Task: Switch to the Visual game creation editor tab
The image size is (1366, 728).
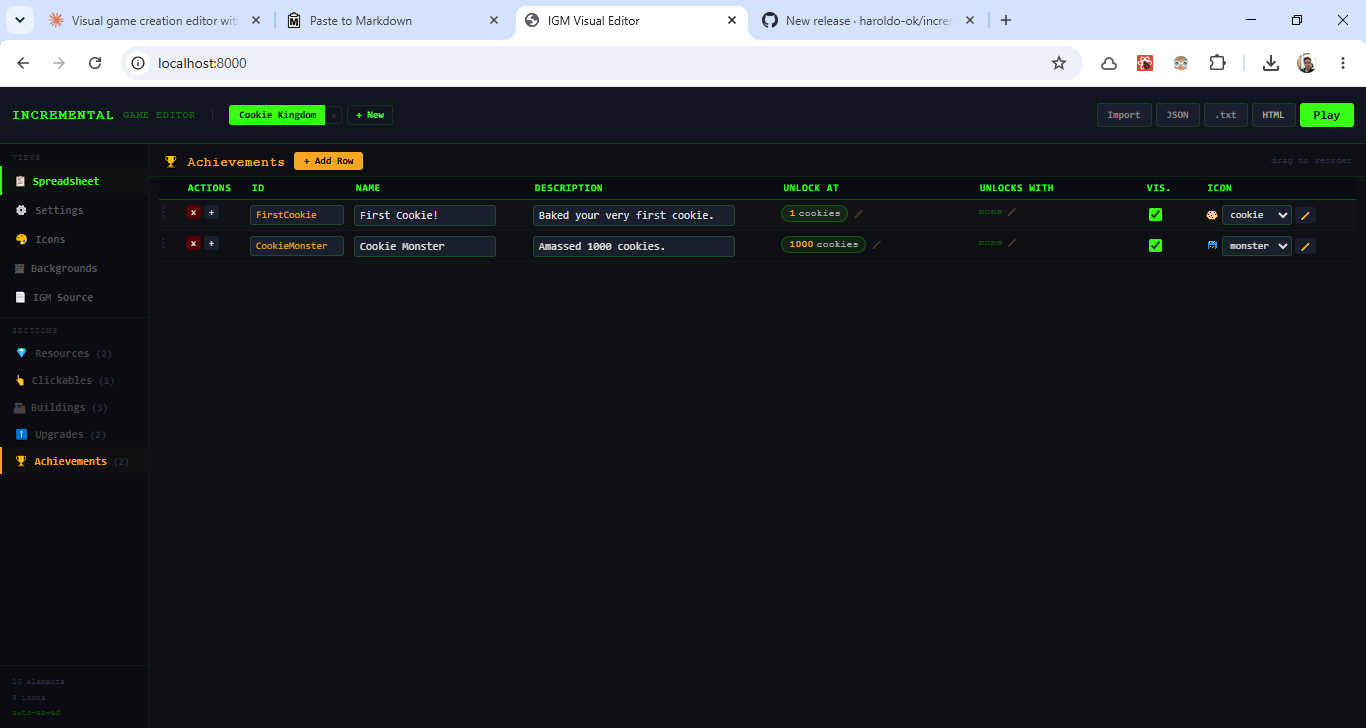Action: tap(155, 20)
